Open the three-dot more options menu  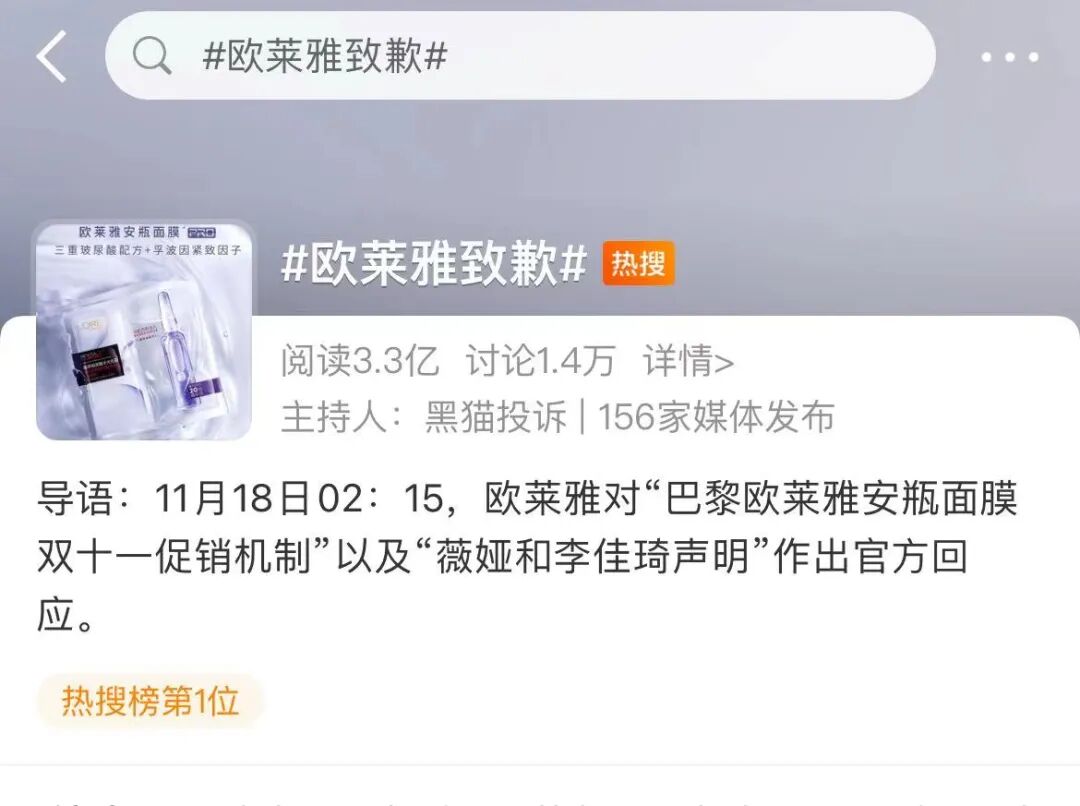click(1010, 57)
